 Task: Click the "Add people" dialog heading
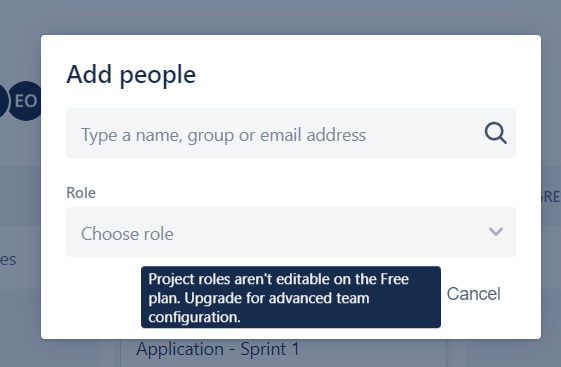[131, 75]
